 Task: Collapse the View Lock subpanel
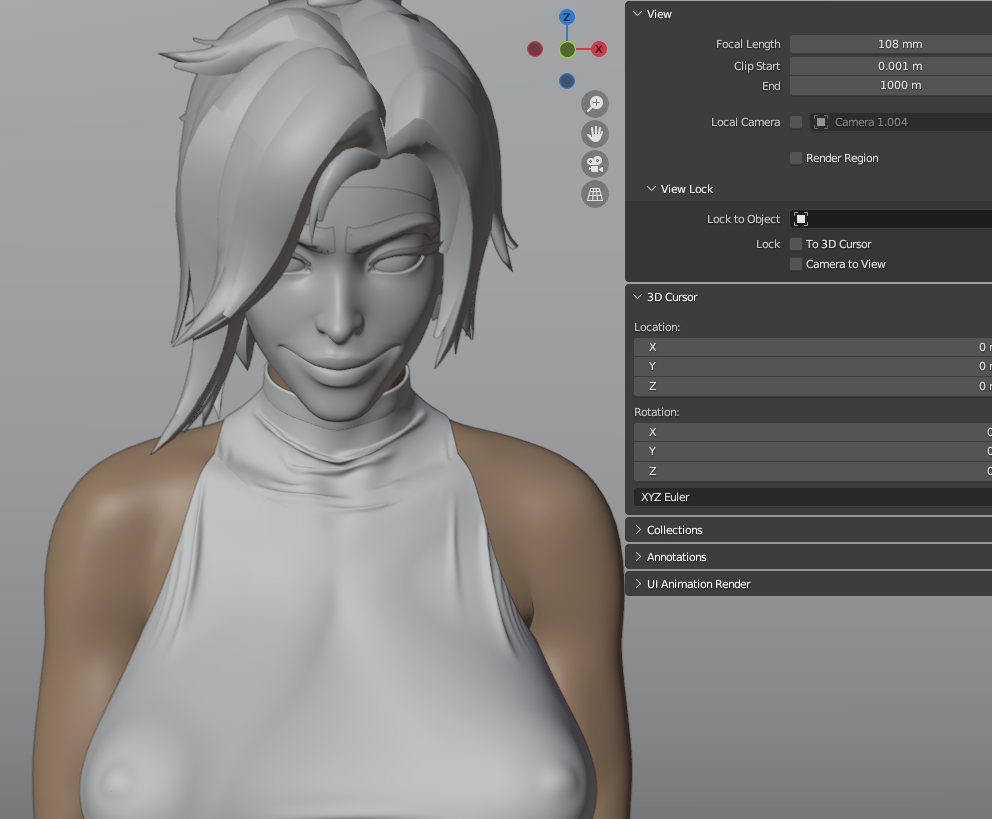[651, 189]
